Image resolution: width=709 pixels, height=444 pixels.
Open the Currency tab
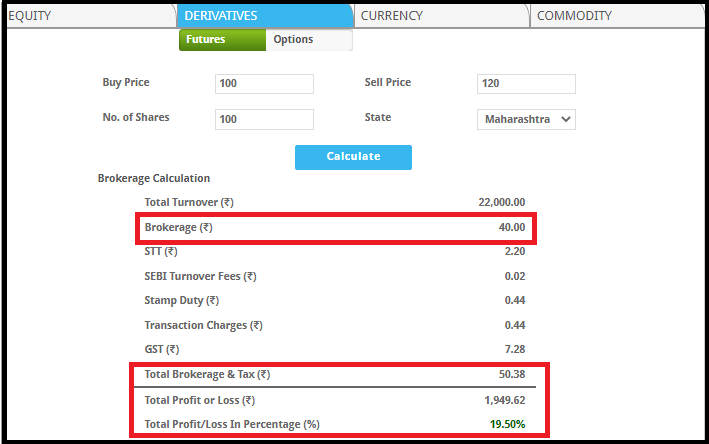click(x=392, y=16)
